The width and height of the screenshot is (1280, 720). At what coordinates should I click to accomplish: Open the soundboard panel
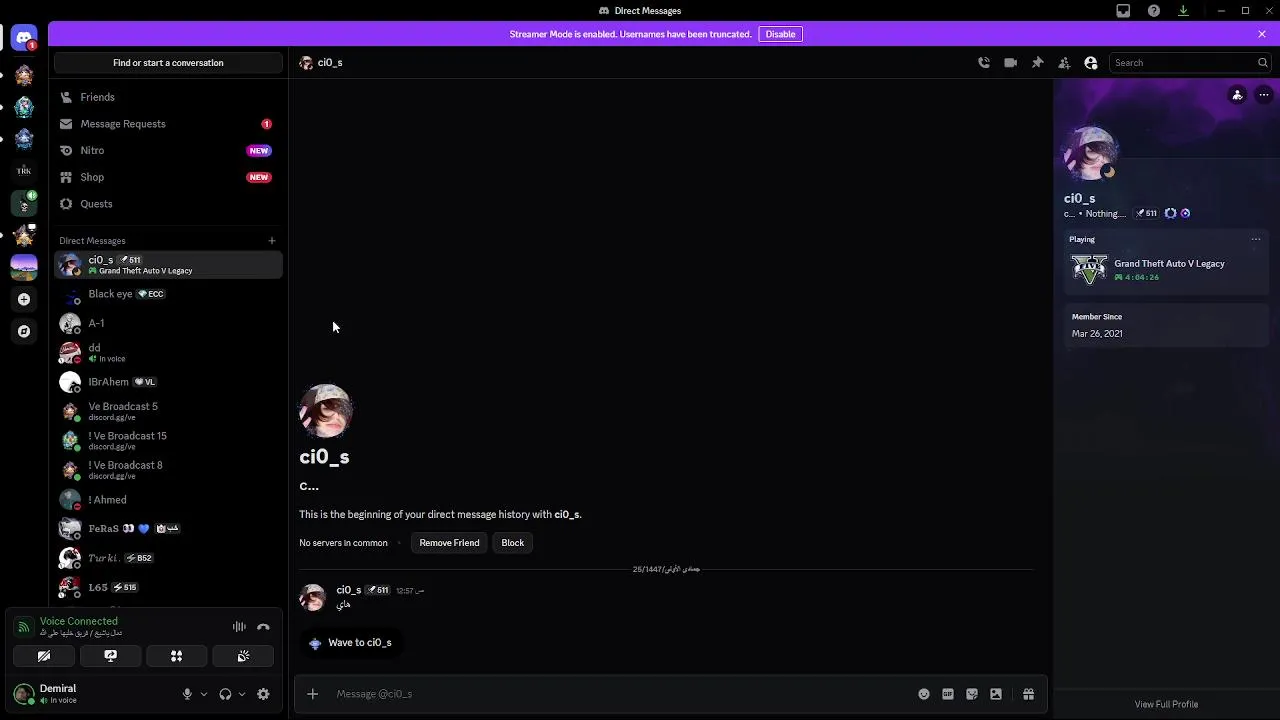click(x=243, y=656)
